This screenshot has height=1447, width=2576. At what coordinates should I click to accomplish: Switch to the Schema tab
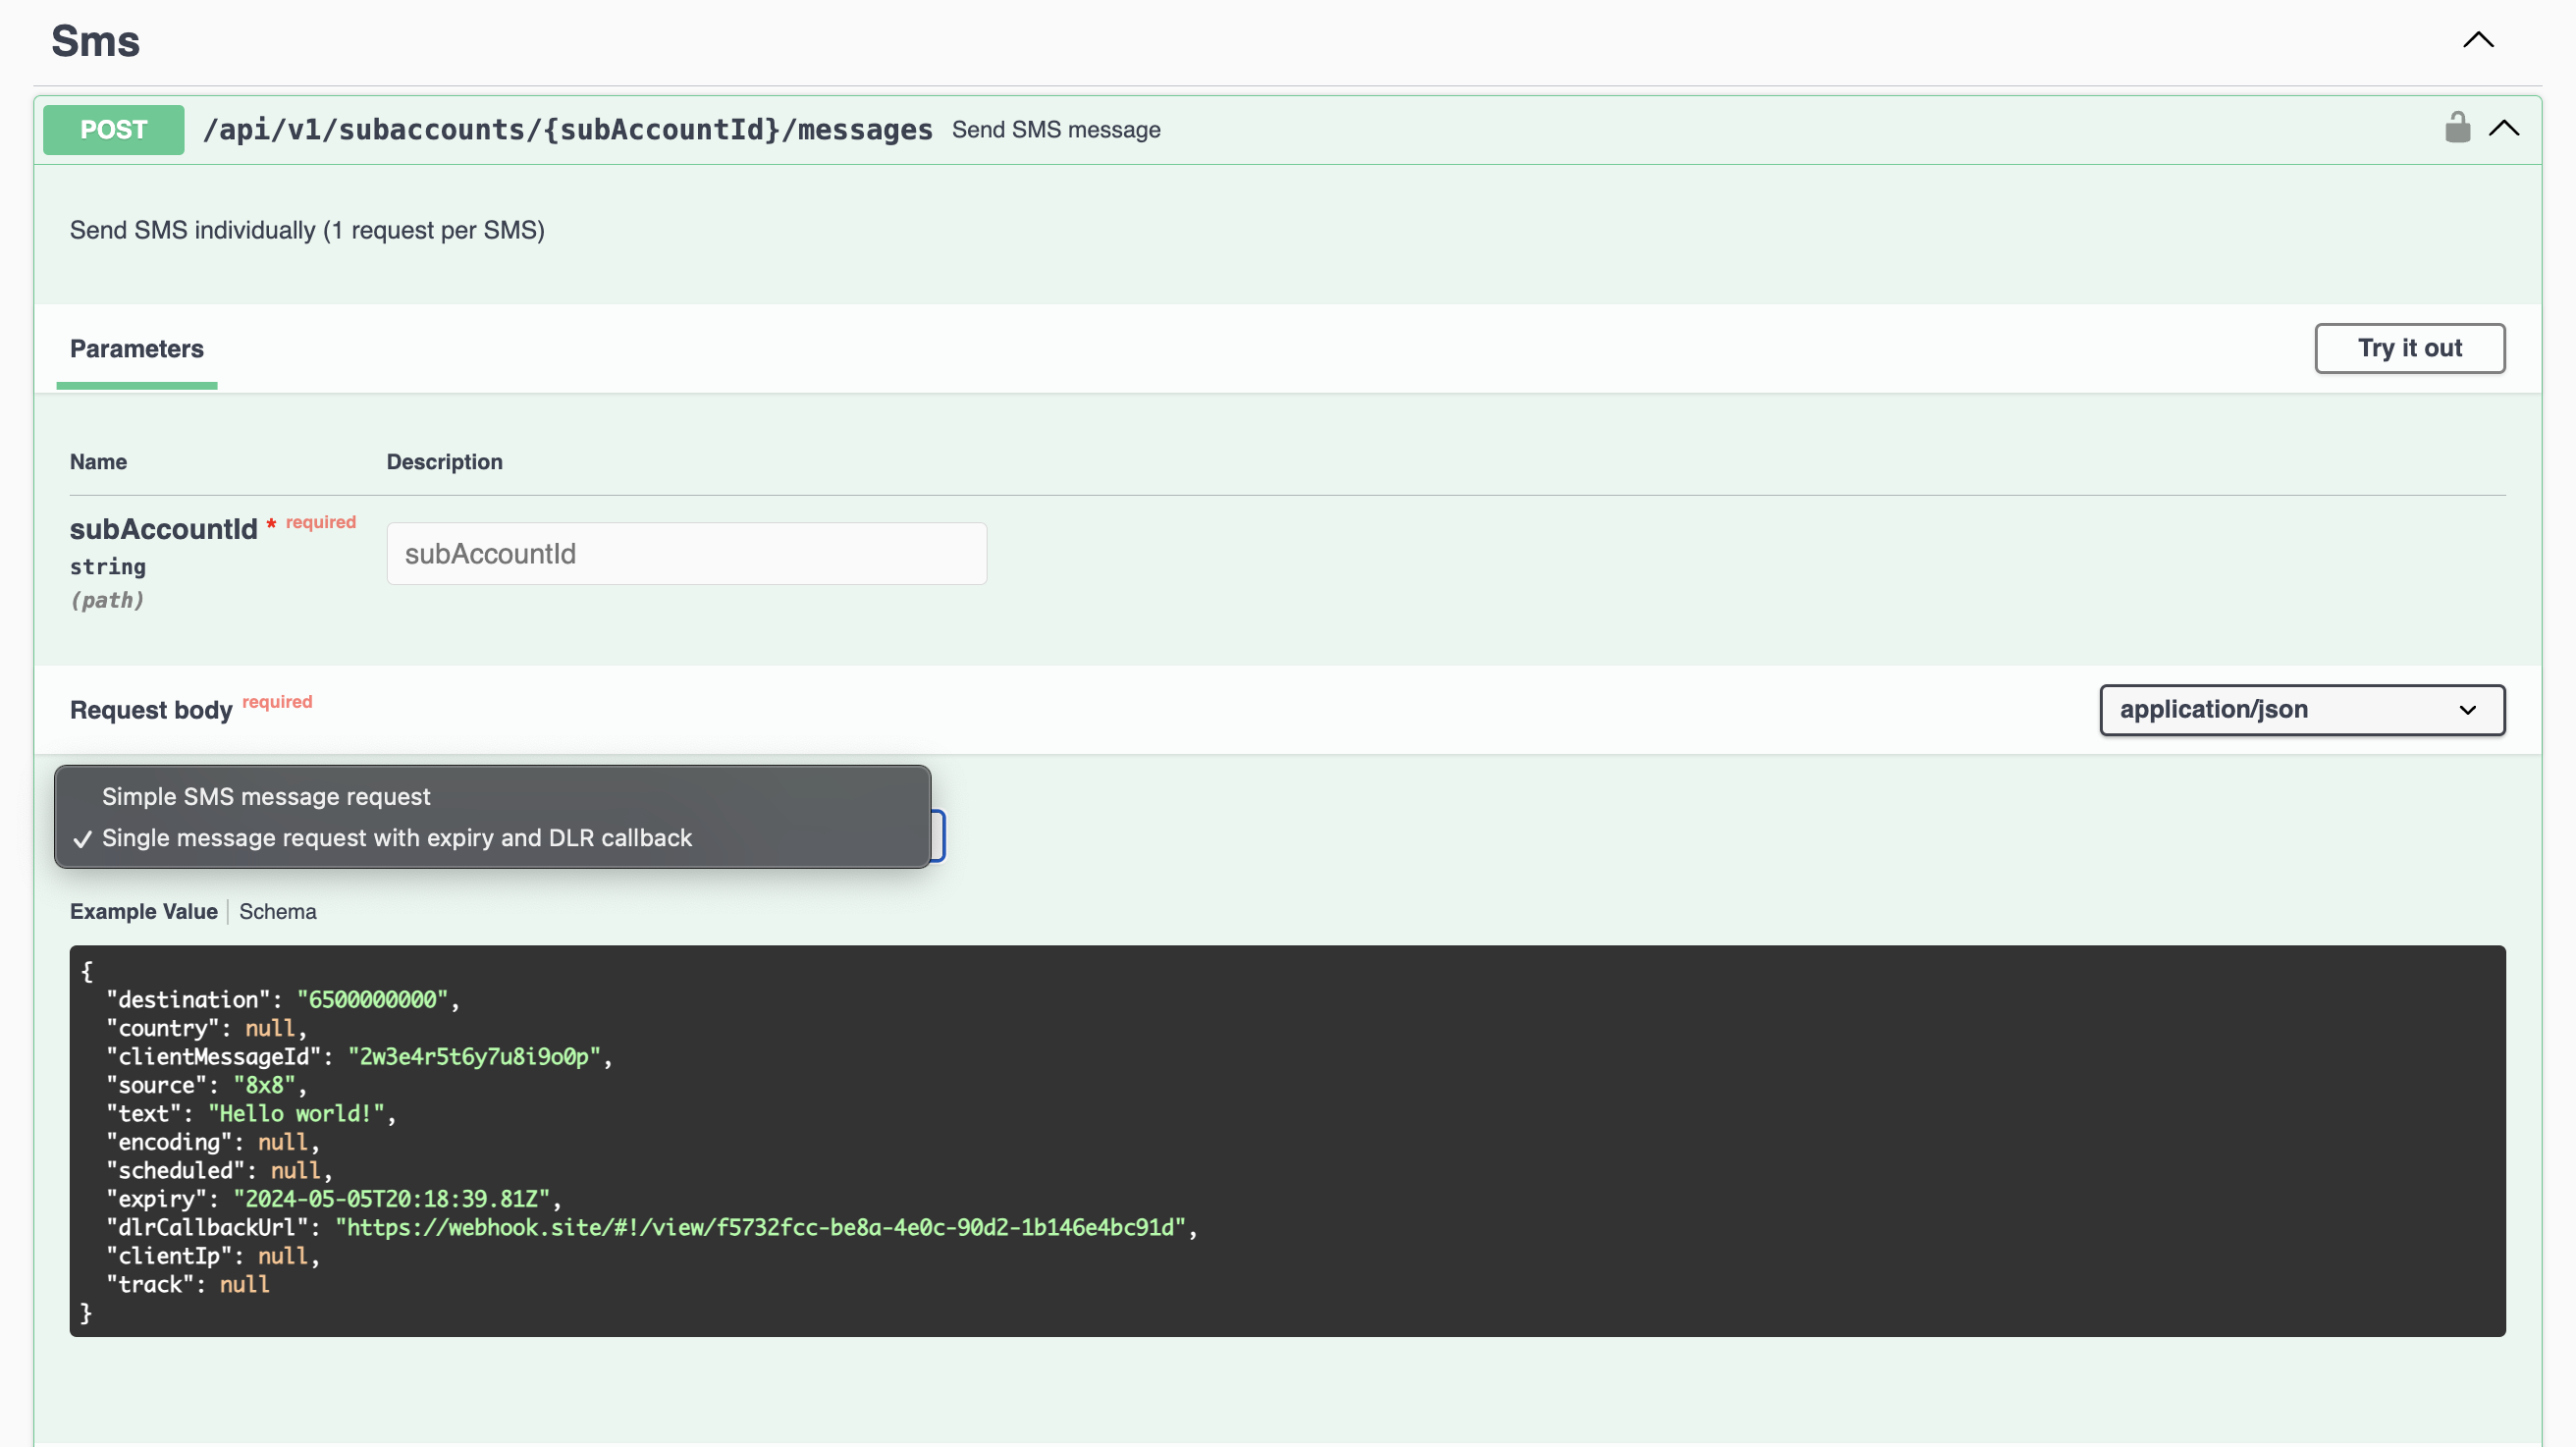tap(277, 911)
